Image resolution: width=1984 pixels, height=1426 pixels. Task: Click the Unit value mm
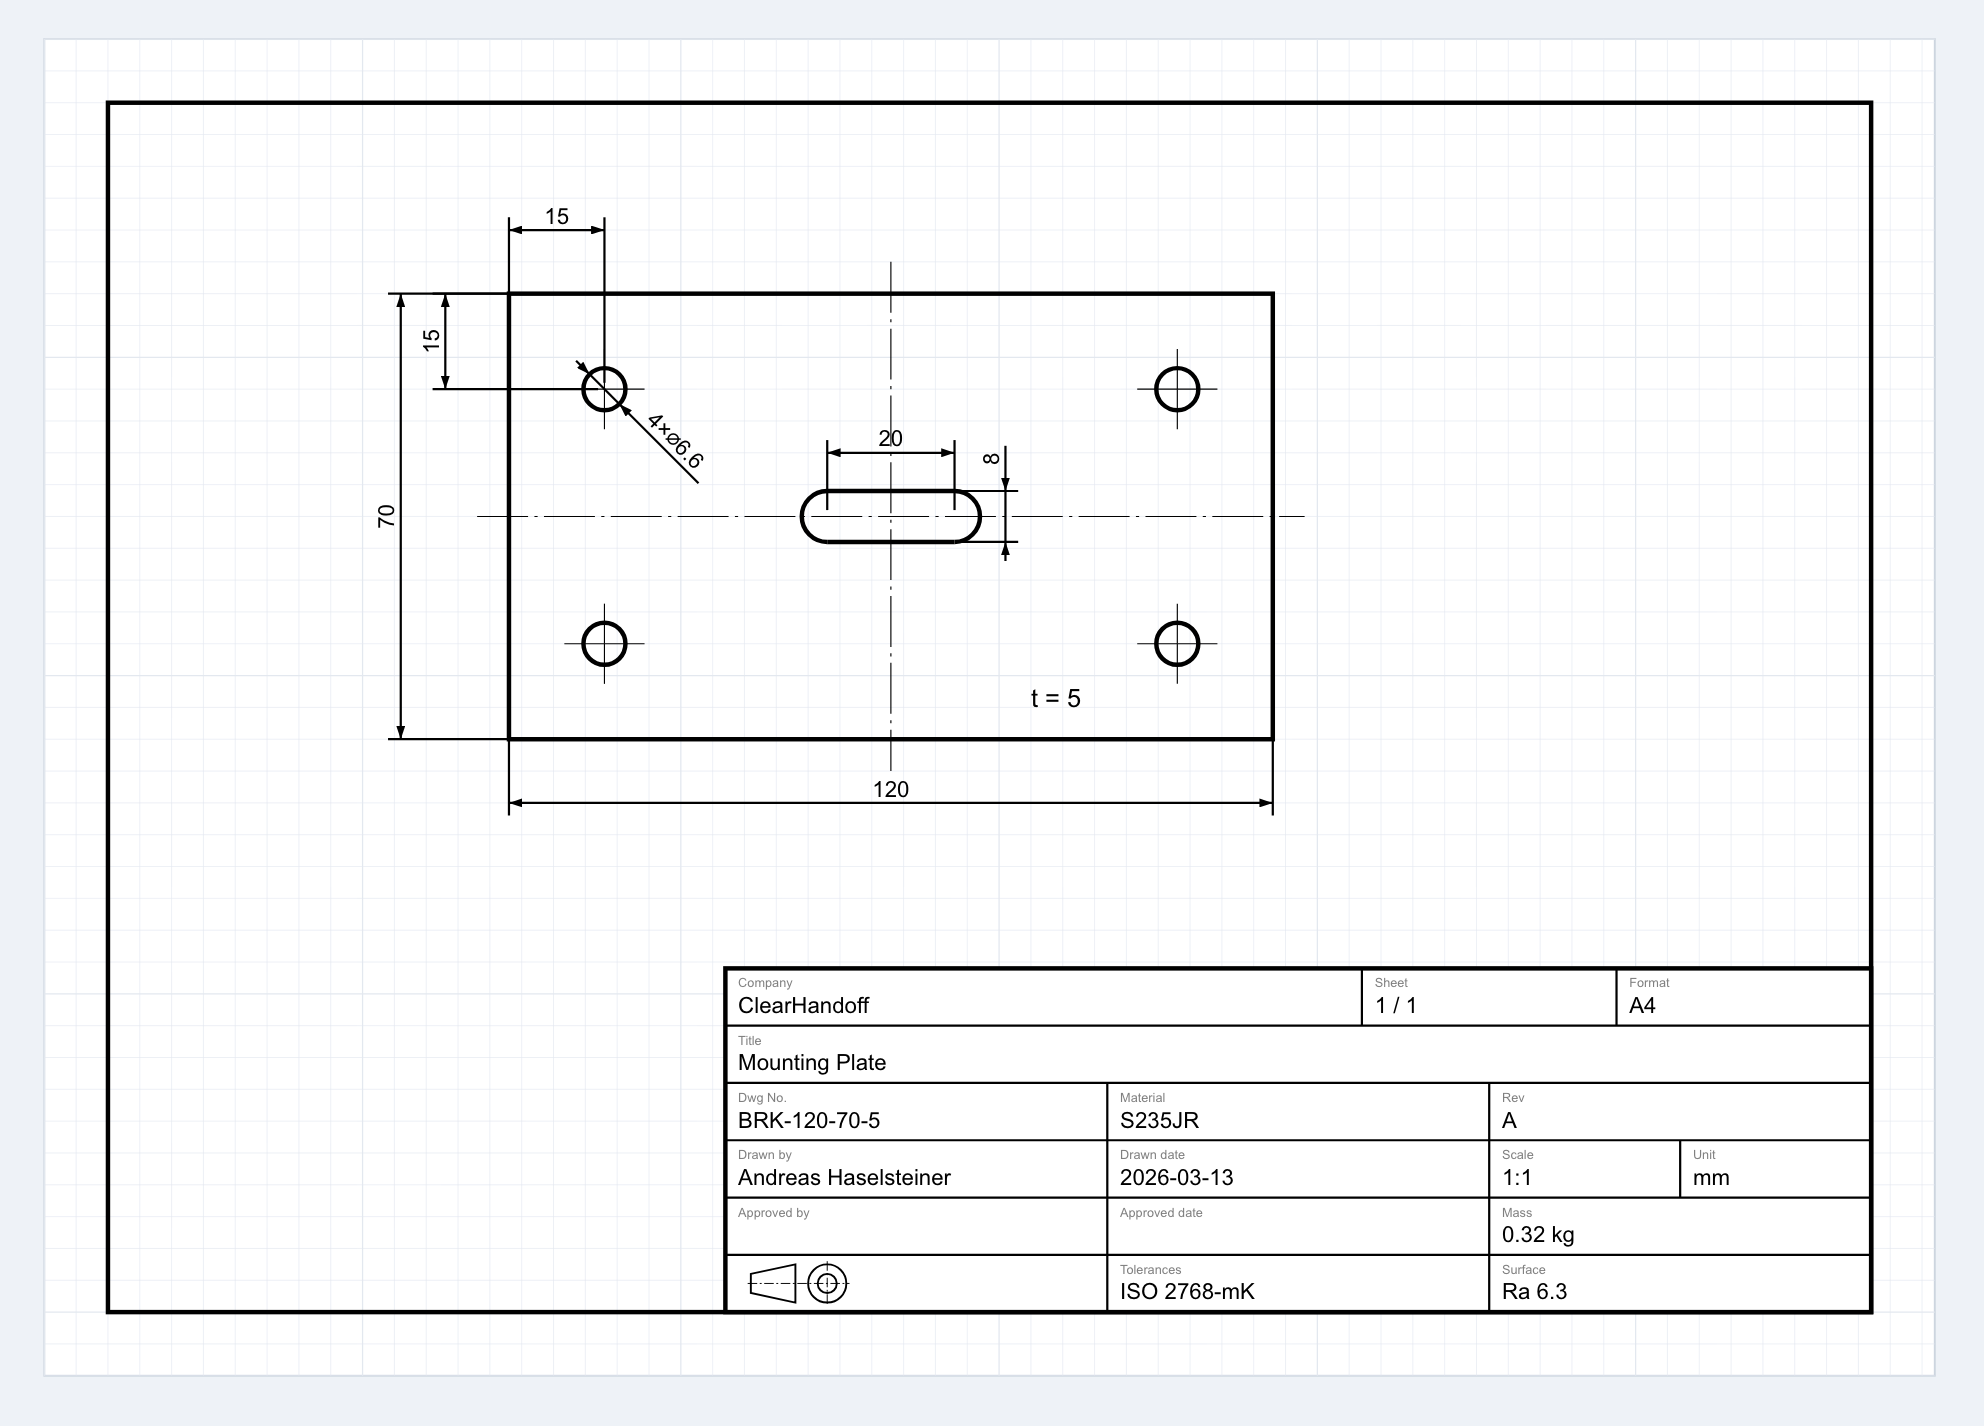(x=1711, y=1177)
